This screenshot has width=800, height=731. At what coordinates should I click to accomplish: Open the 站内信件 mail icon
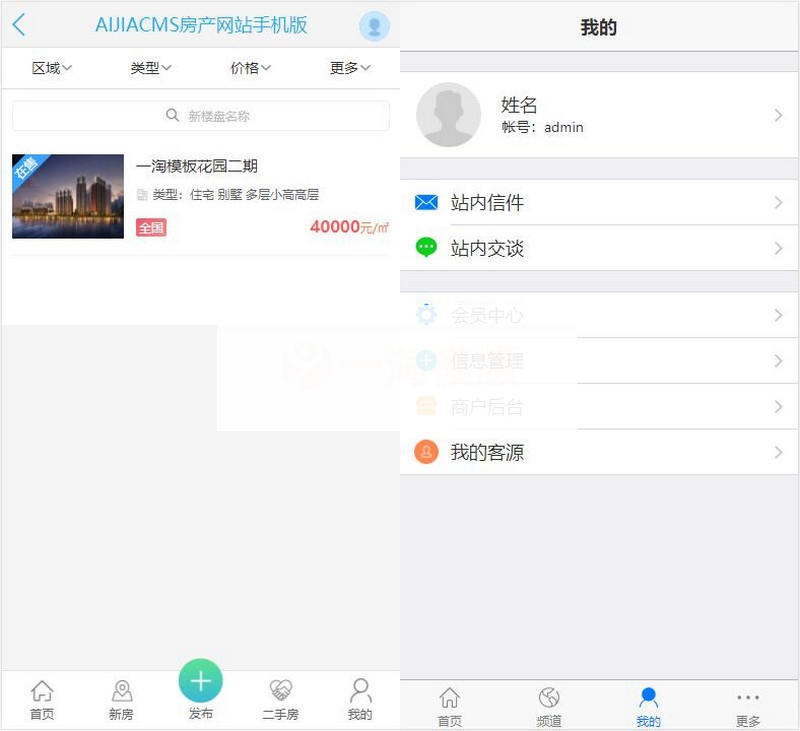(428, 202)
